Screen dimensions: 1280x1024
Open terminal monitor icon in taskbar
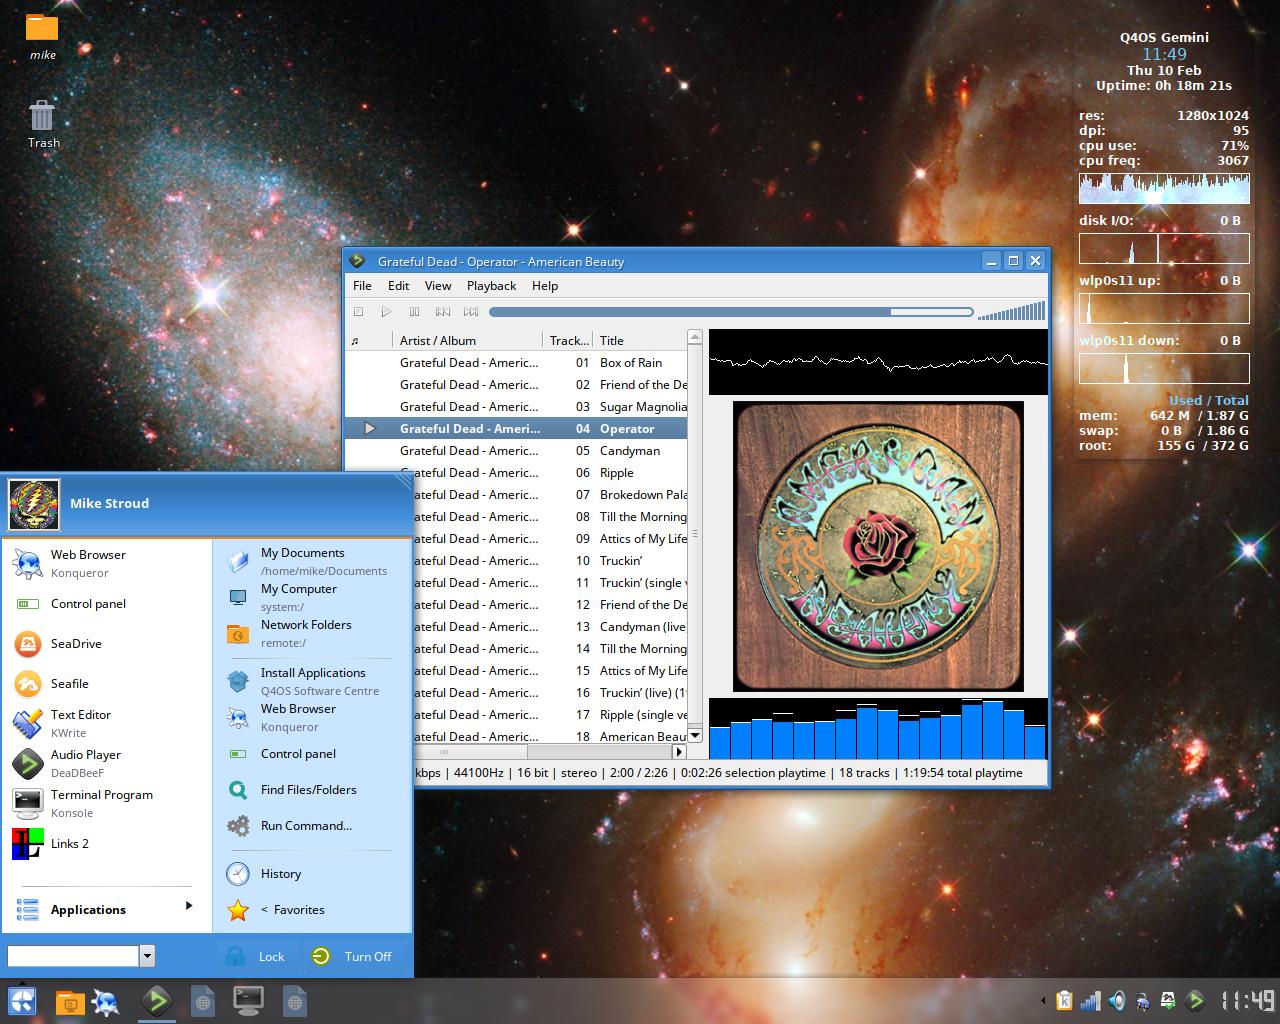click(x=248, y=1001)
